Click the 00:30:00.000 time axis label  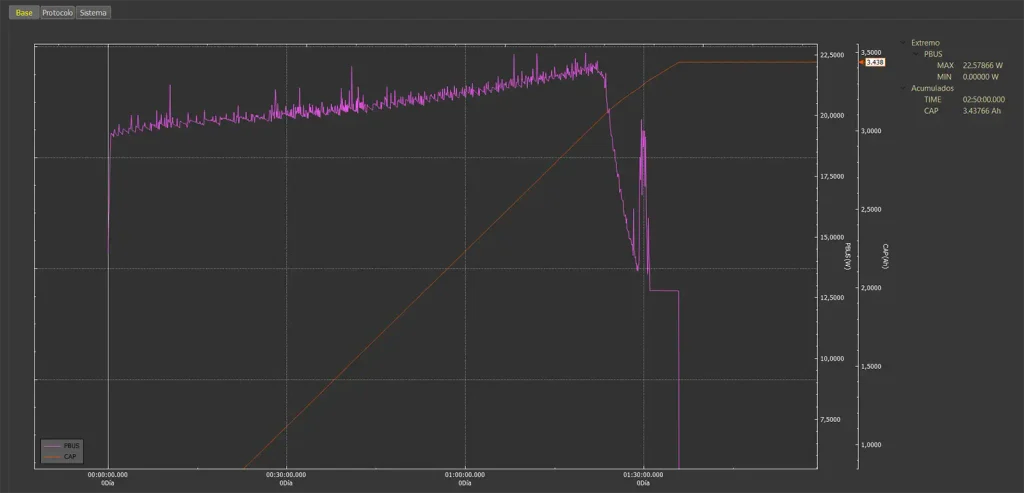click(286, 475)
